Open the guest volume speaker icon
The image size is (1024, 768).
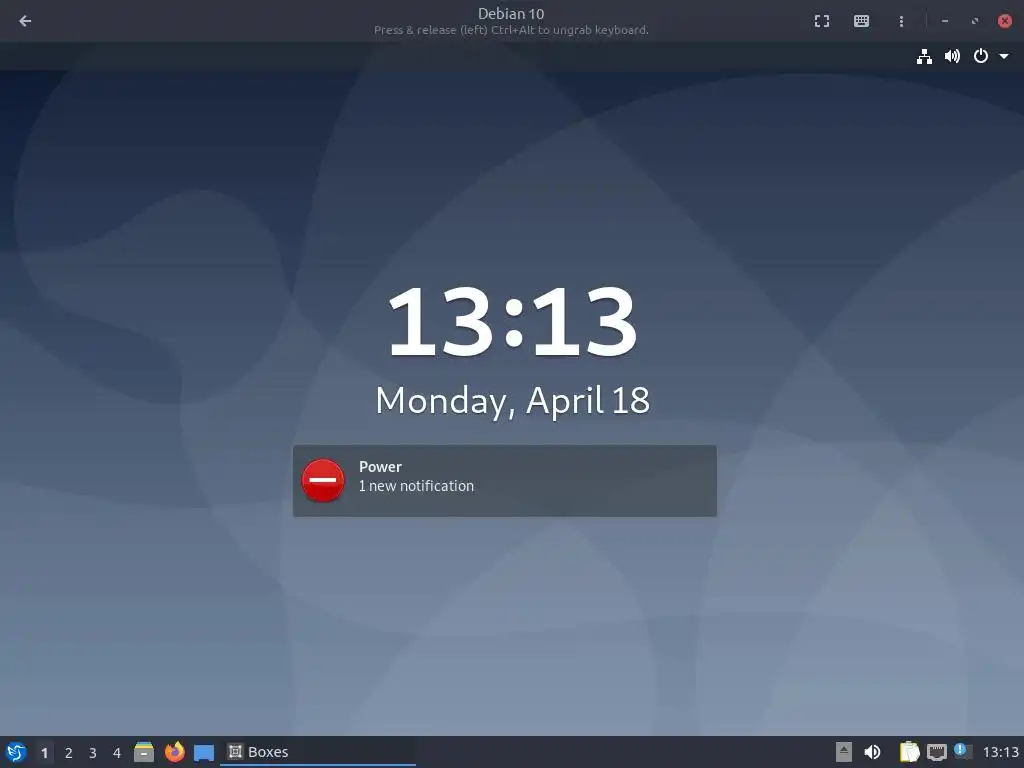(x=952, y=57)
